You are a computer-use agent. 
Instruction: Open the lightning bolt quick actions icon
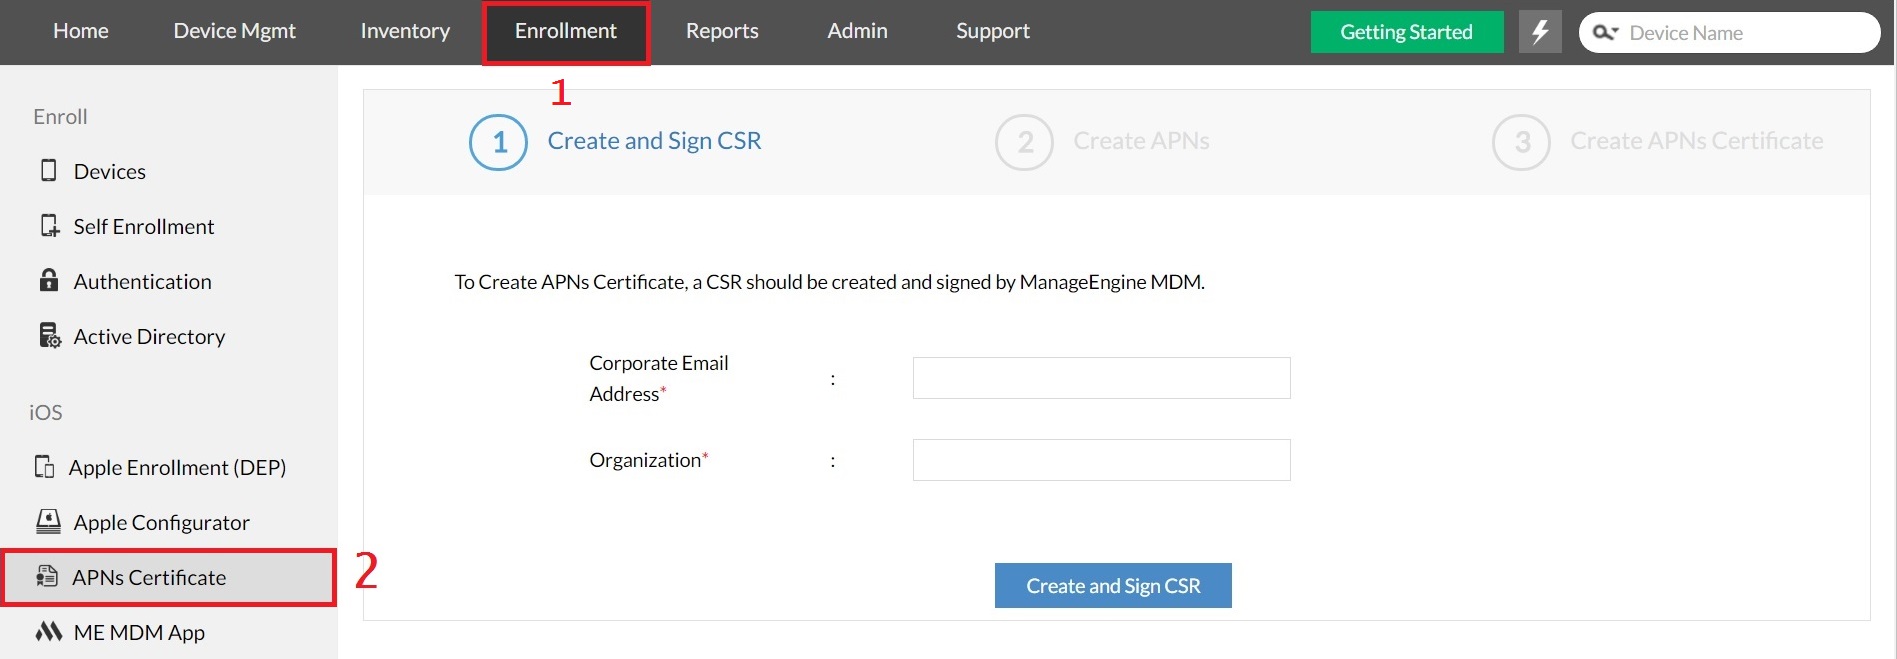coord(1540,32)
